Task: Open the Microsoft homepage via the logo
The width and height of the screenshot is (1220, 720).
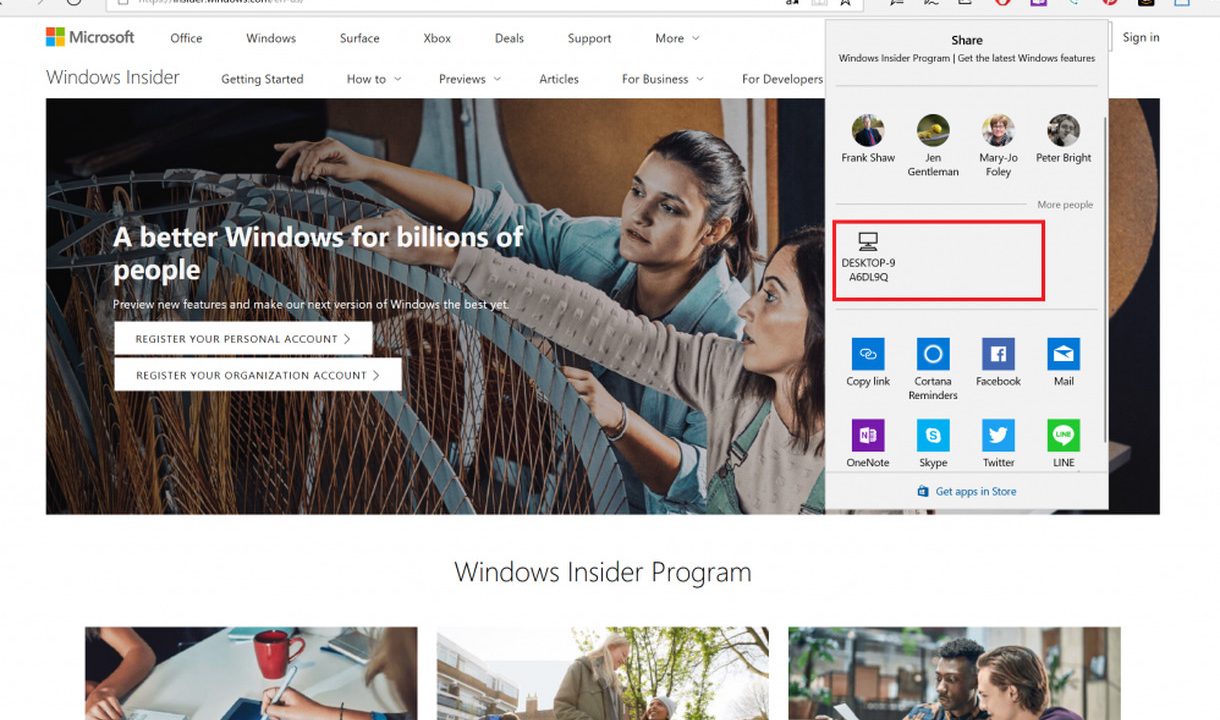Action: (90, 37)
